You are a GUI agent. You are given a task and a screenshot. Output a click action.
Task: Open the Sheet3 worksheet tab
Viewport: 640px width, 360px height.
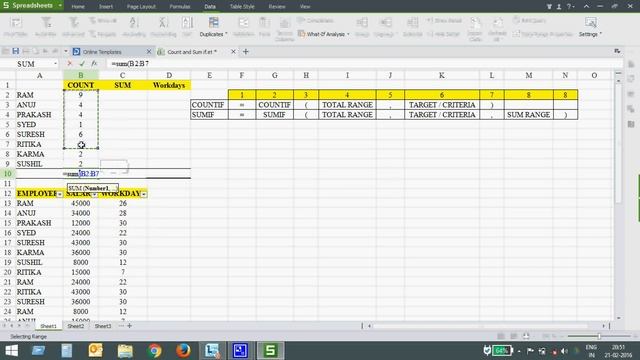(x=103, y=326)
